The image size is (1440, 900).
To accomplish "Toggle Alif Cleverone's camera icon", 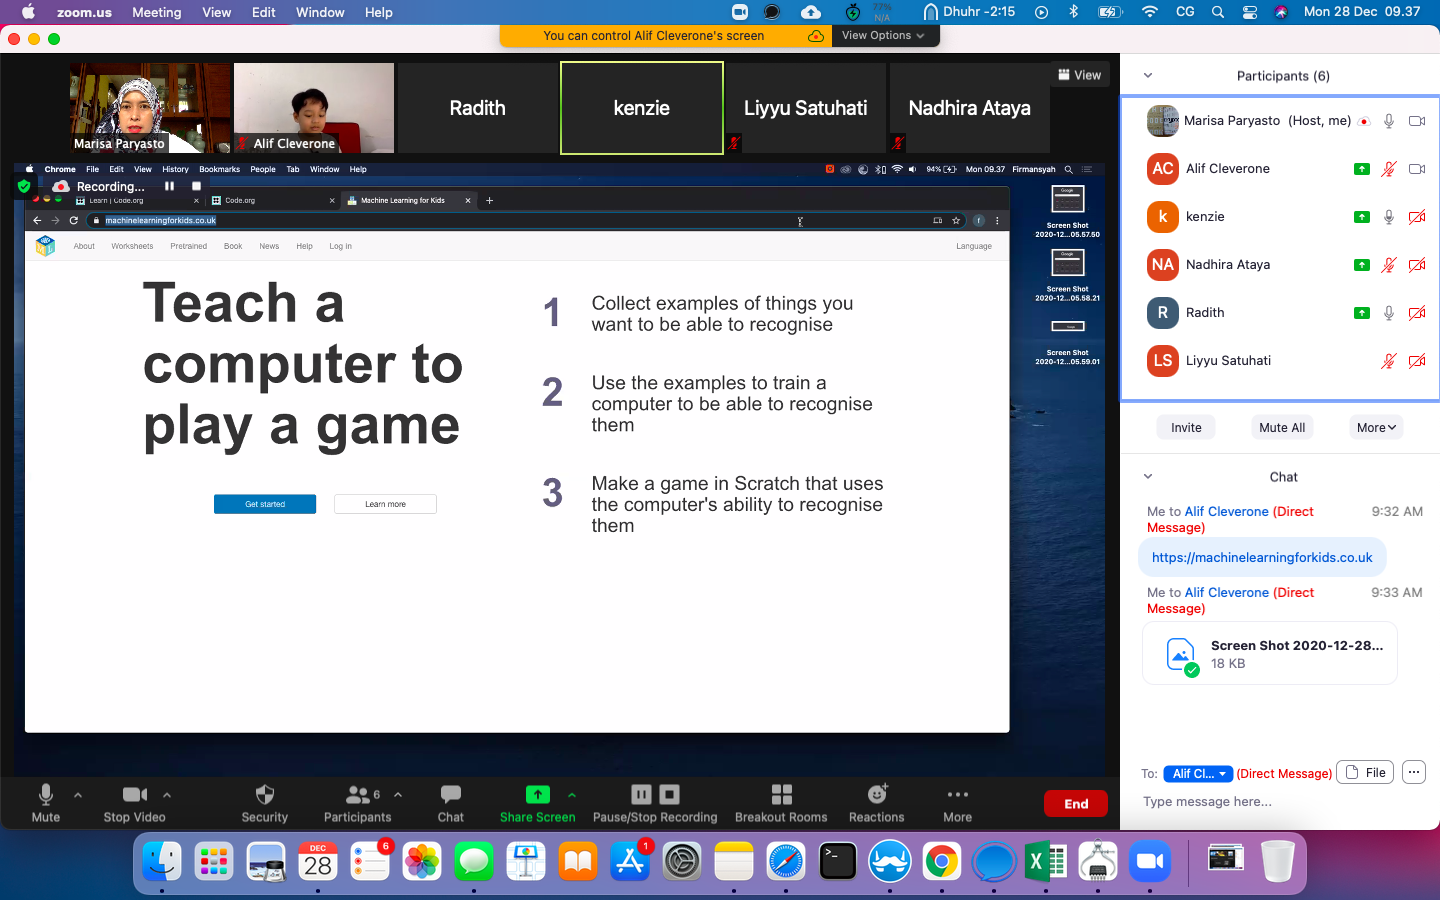I will (x=1417, y=169).
